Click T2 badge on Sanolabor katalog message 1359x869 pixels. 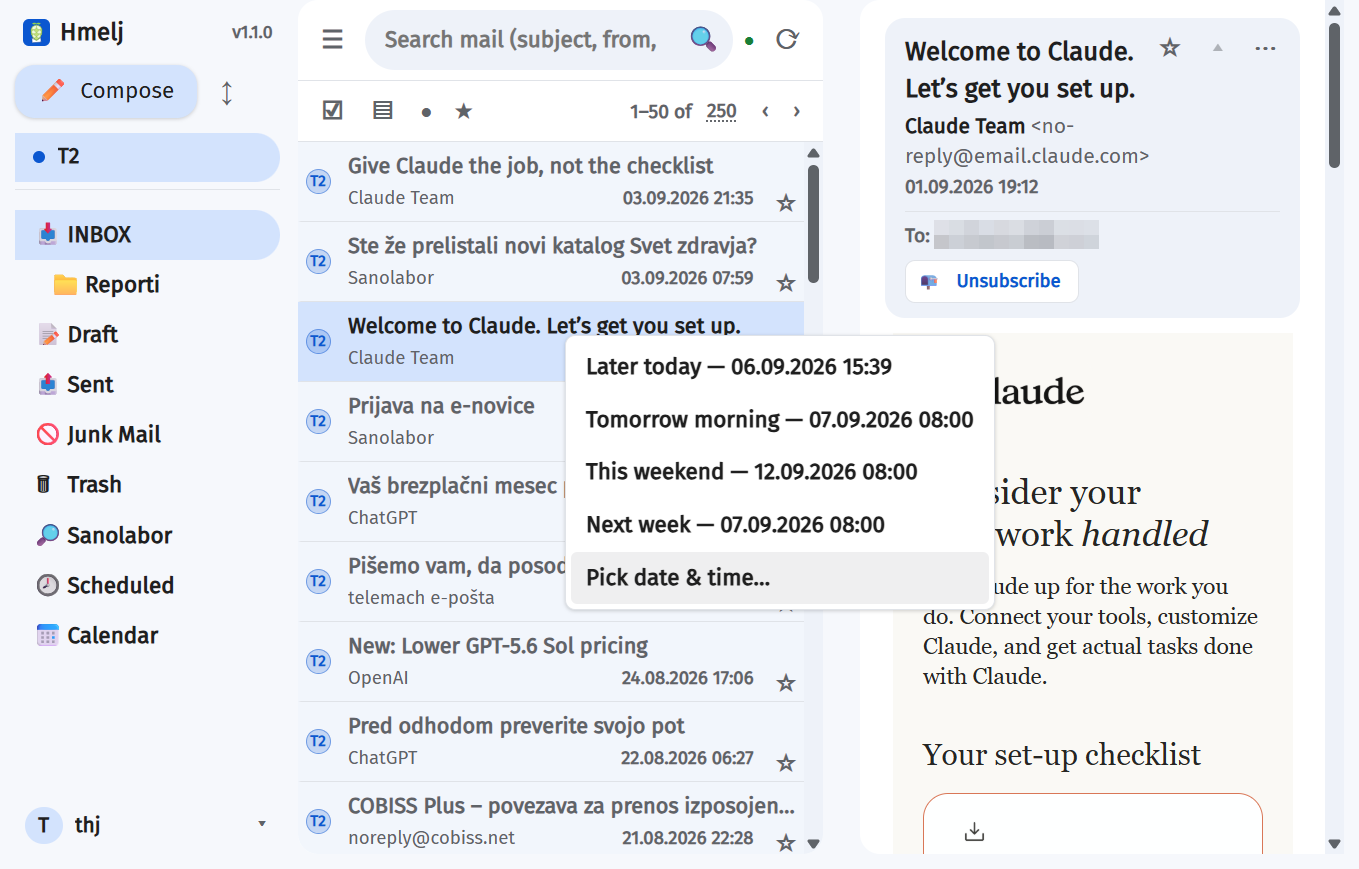coord(318,261)
